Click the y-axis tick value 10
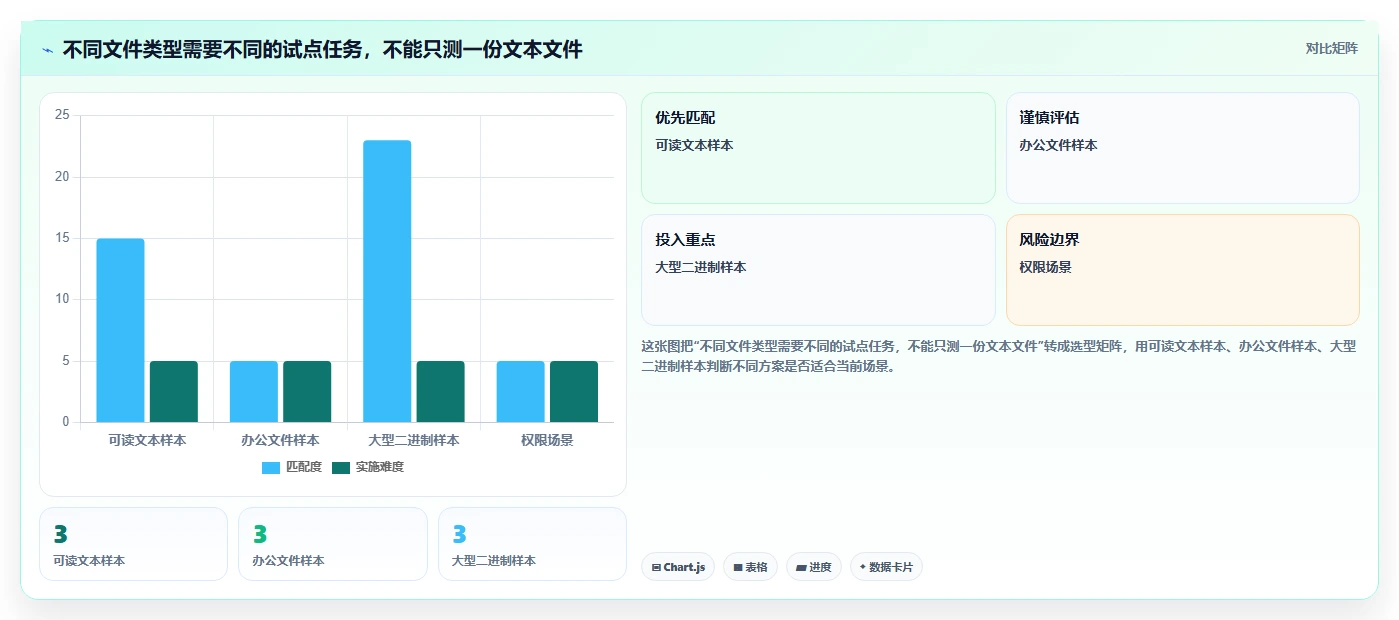The height and width of the screenshot is (620, 1399). (62, 299)
